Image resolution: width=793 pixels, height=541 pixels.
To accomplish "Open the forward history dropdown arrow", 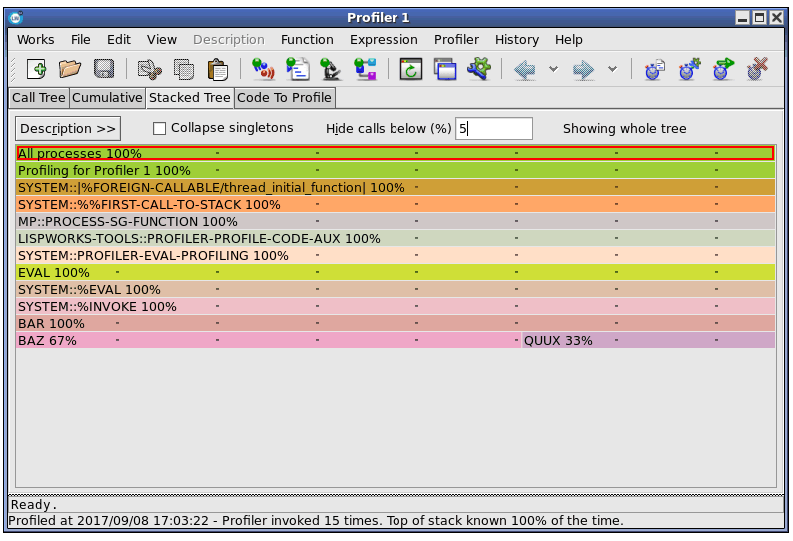I will 612,69.
